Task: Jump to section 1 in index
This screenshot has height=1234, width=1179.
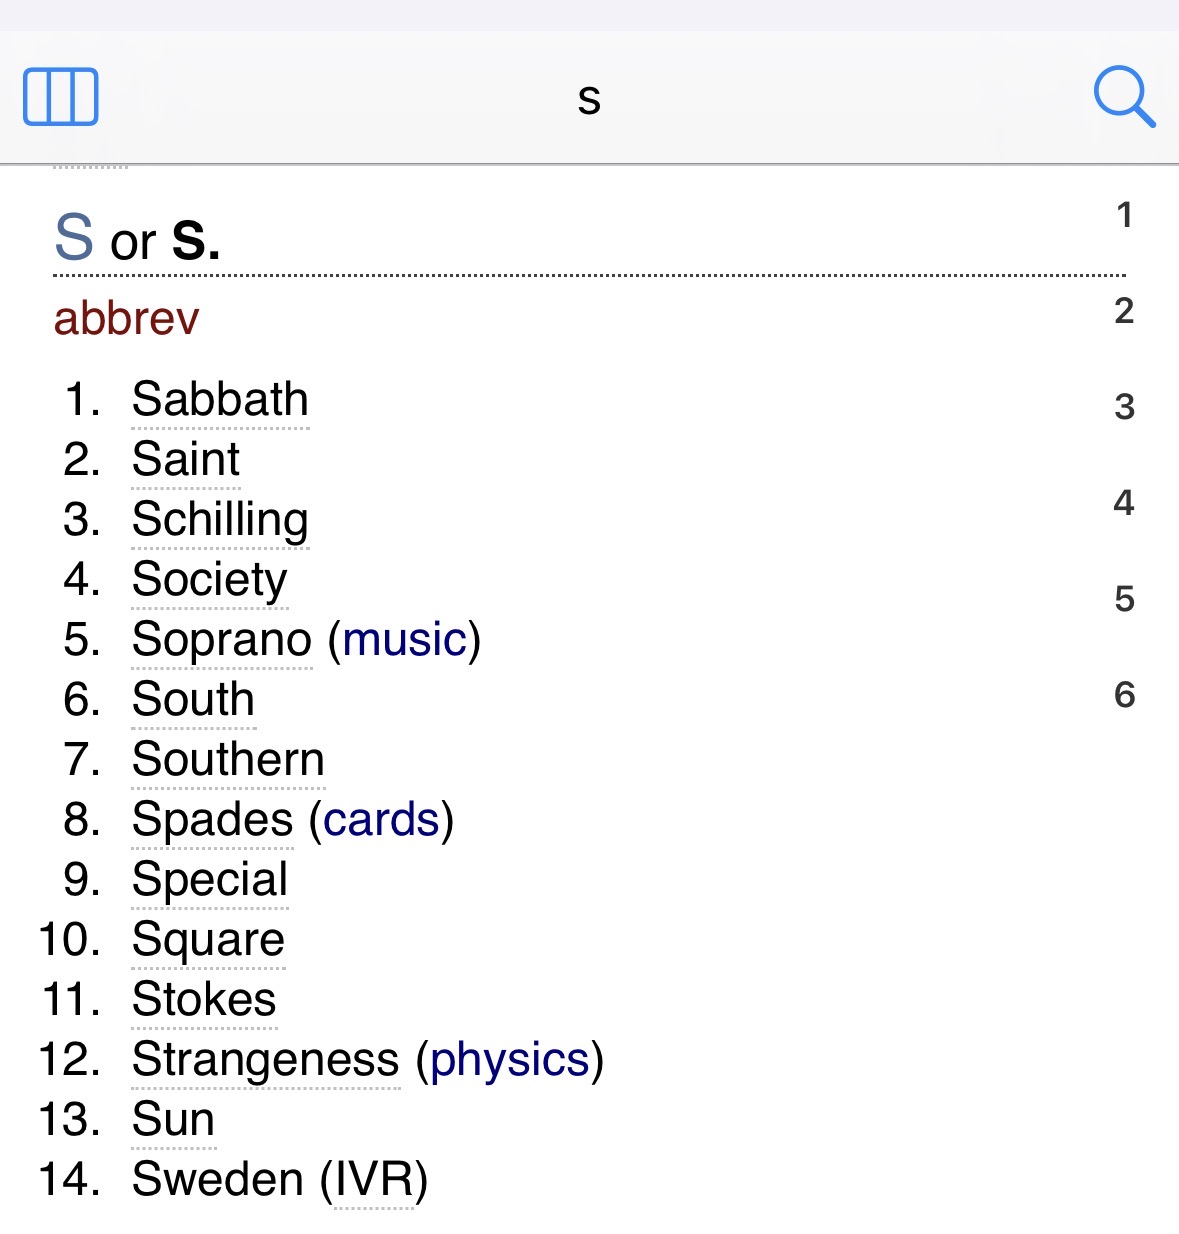Action: 1124,215
